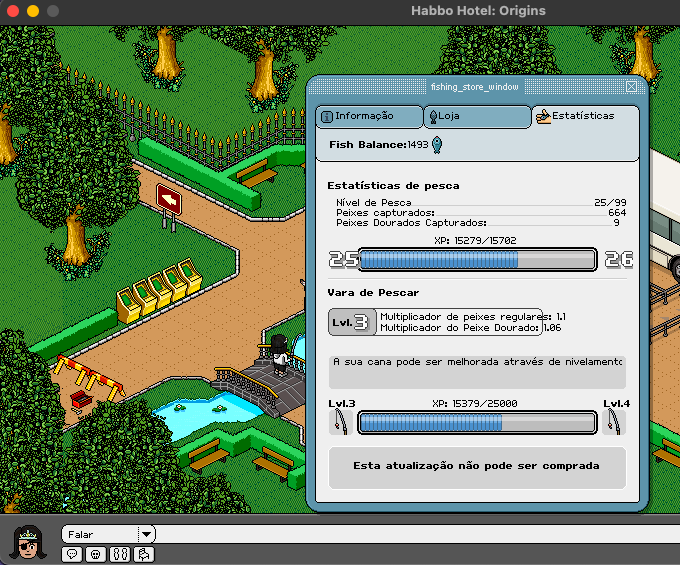Click the two figures icon button
This screenshot has height=565, width=680.
[x=120, y=554]
